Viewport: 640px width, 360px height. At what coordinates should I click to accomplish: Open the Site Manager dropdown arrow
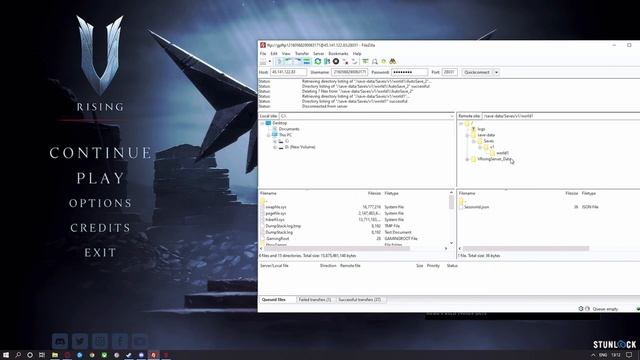(270, 62)
